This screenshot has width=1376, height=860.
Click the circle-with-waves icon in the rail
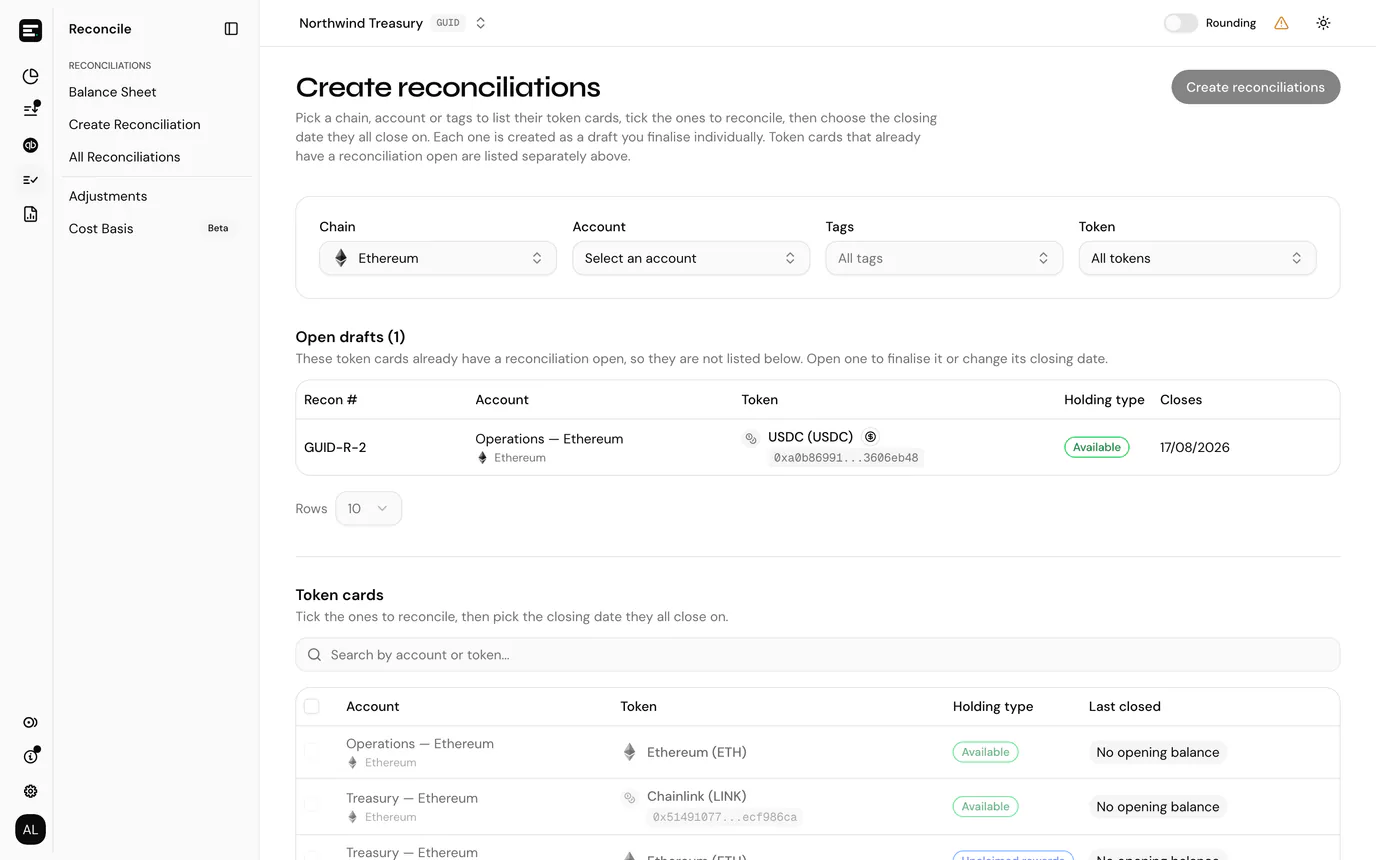point(30,723)
